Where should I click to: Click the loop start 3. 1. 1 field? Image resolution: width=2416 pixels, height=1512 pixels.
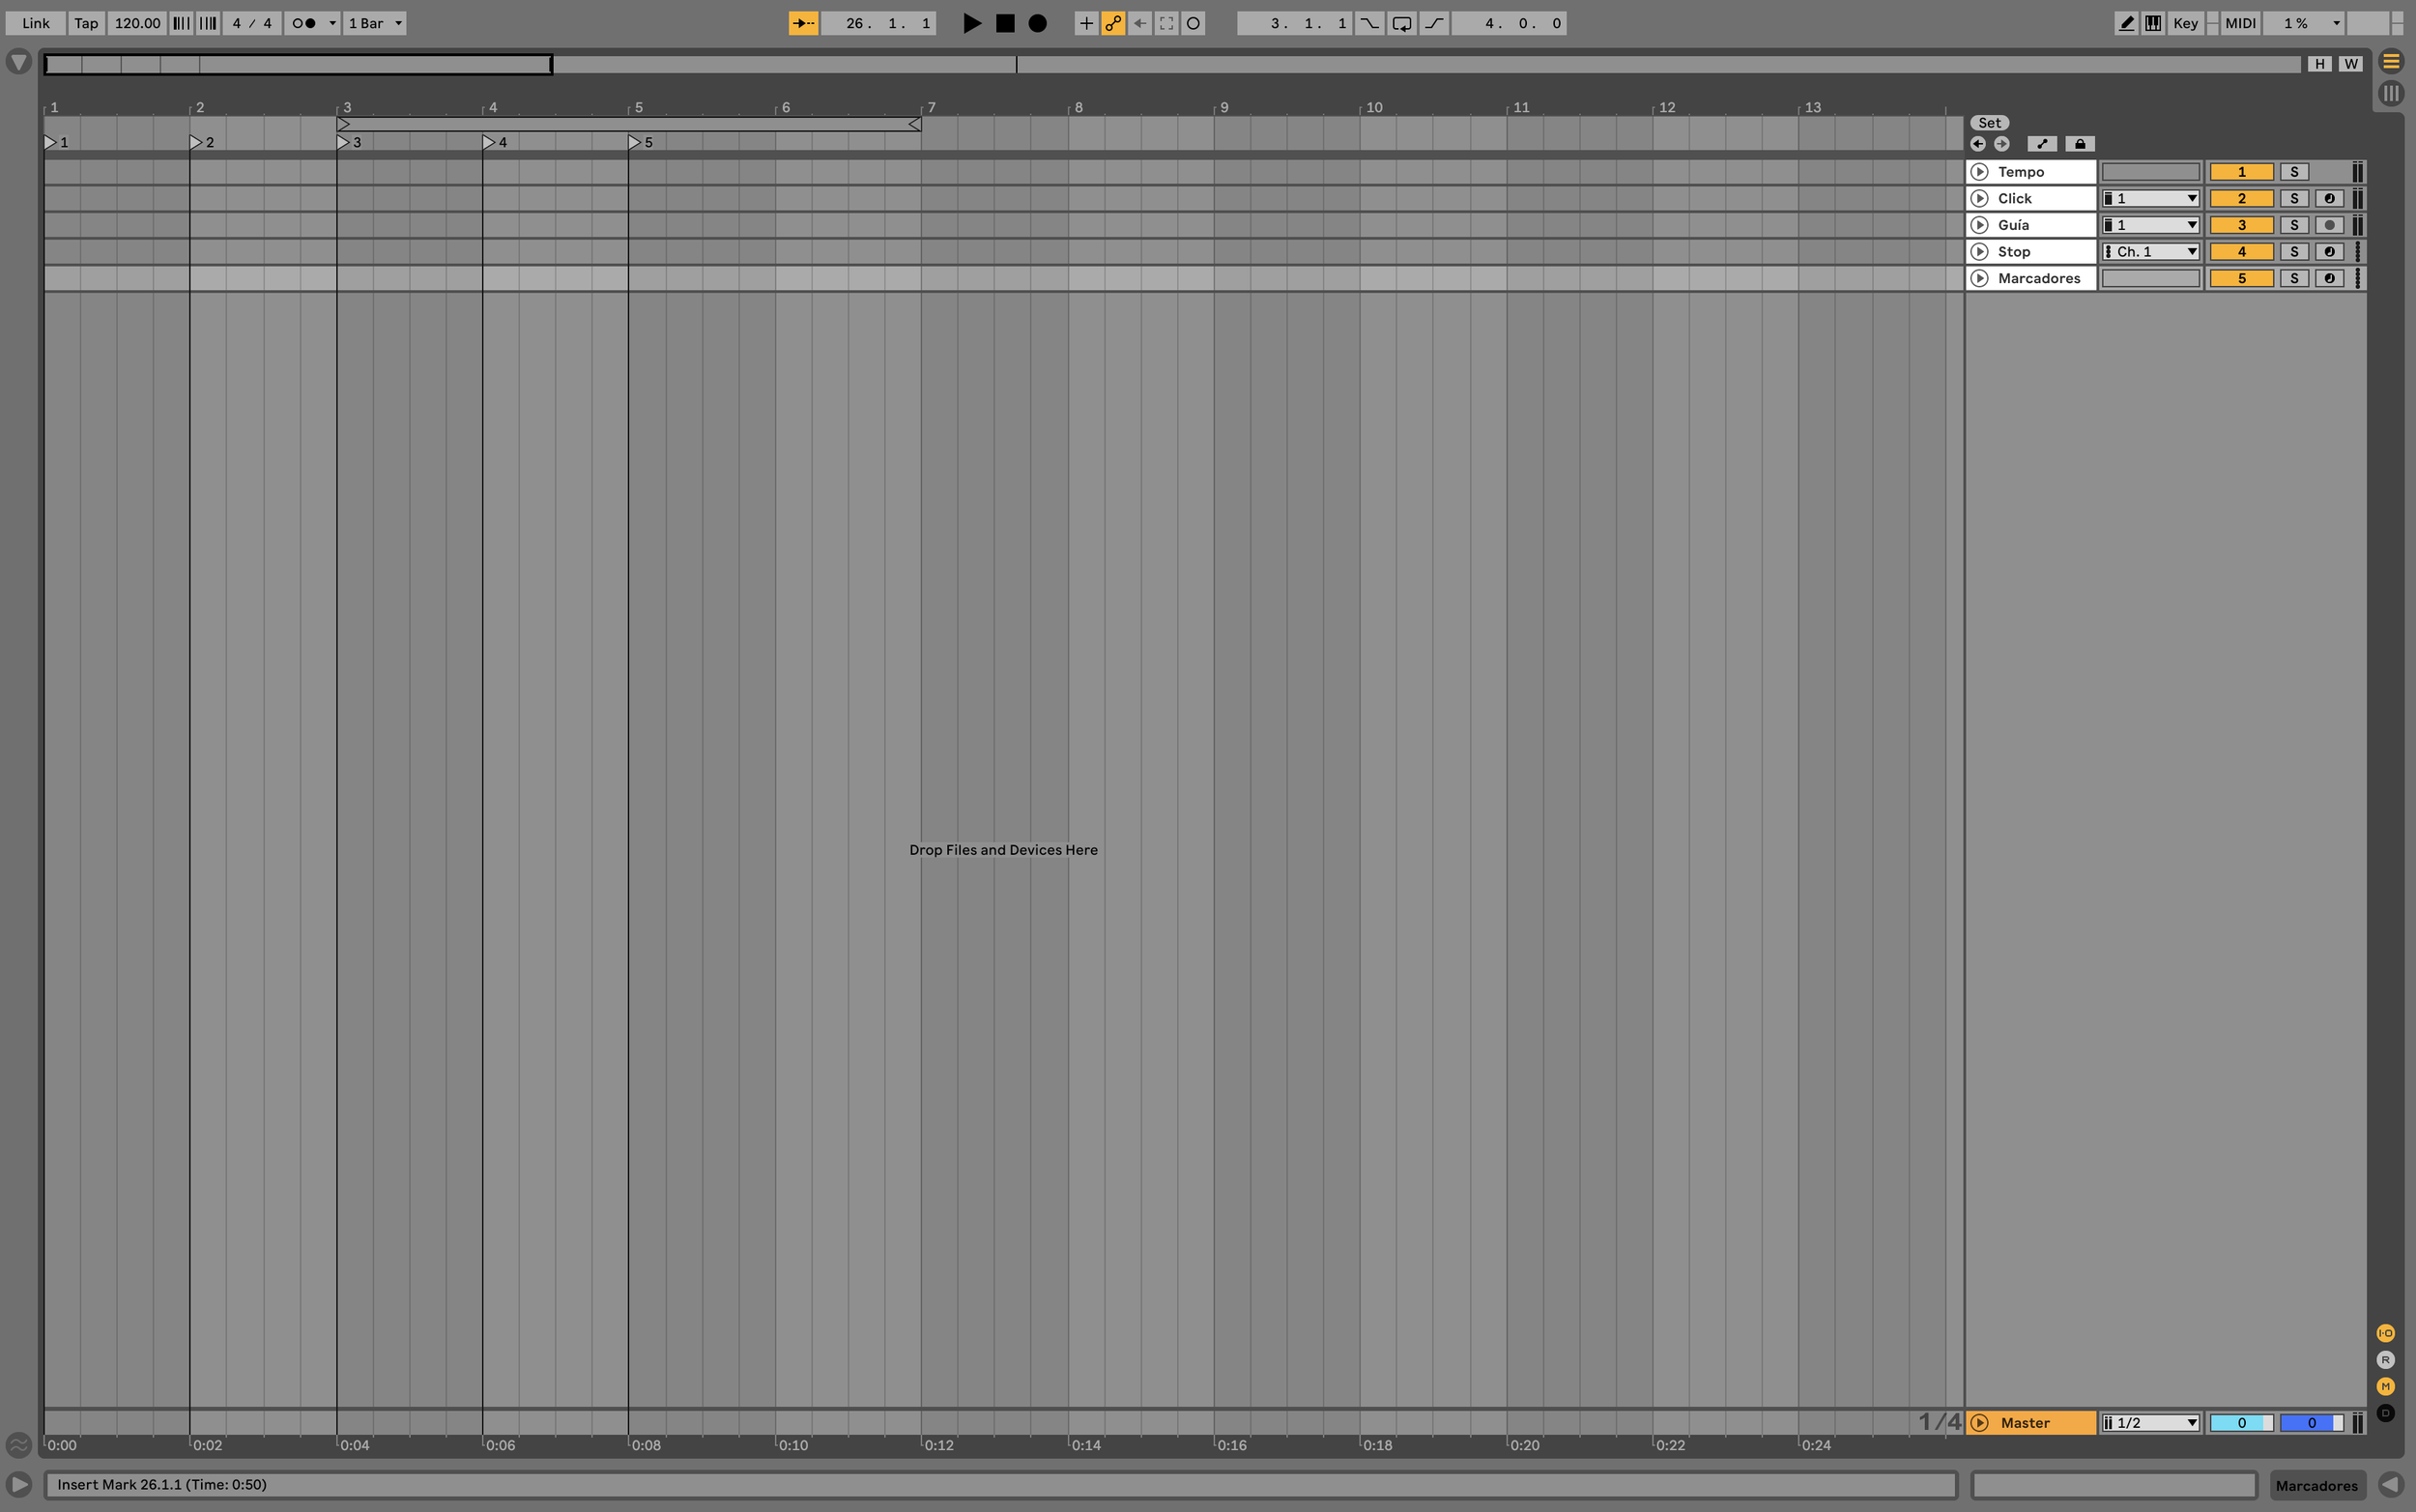(1295, 23)
